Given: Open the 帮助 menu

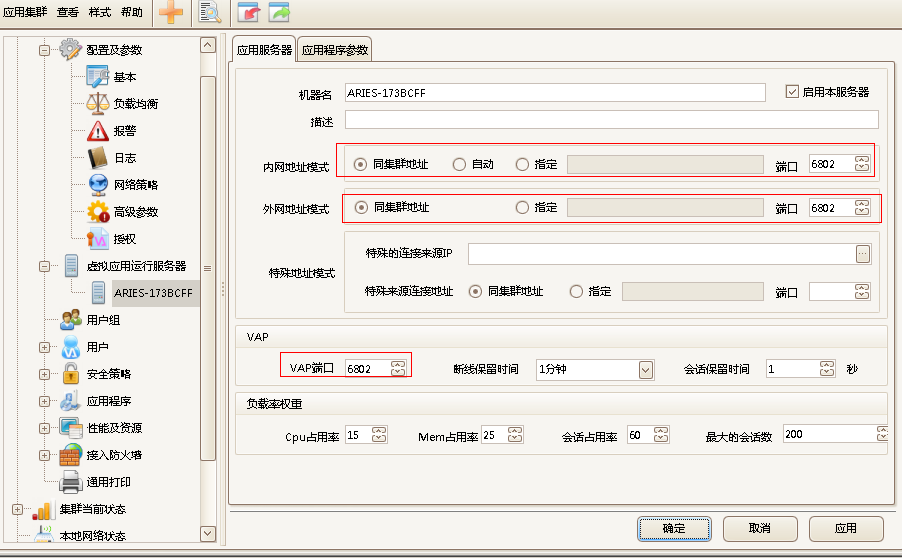Looking at the screenshot, I should coord(132,12).
